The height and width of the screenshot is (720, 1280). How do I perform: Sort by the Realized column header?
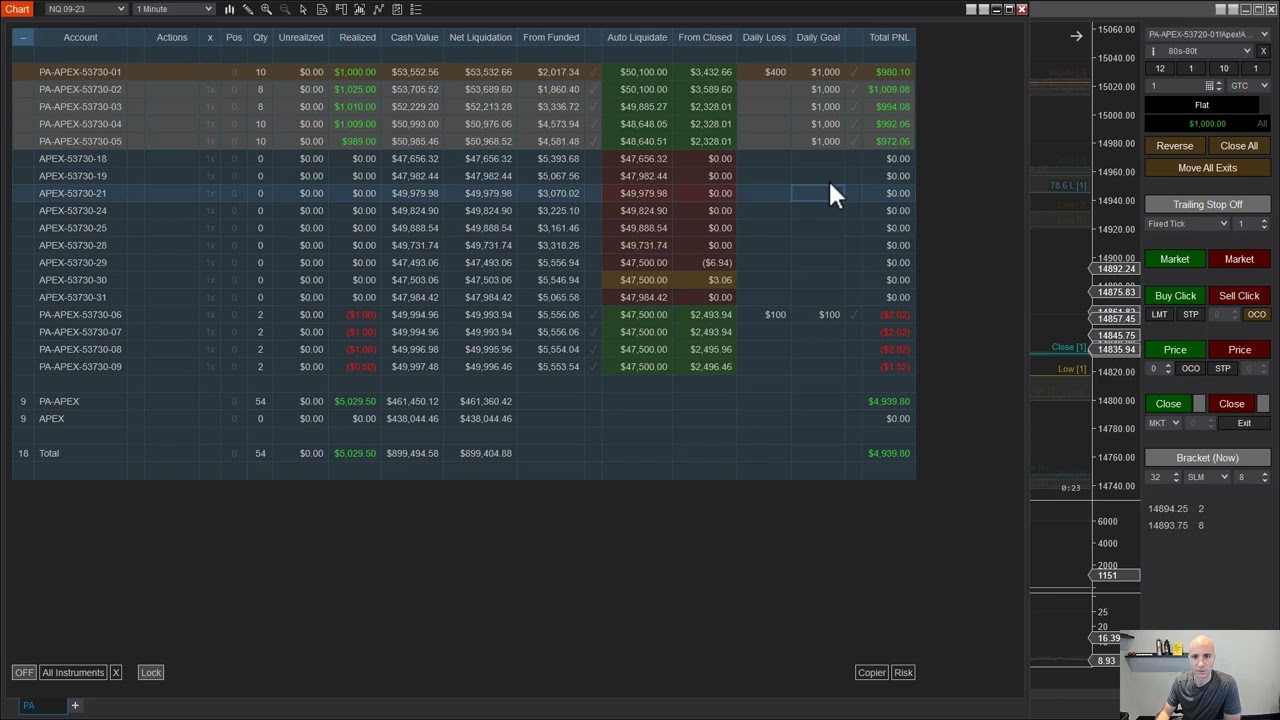click(x=357, y=38)
